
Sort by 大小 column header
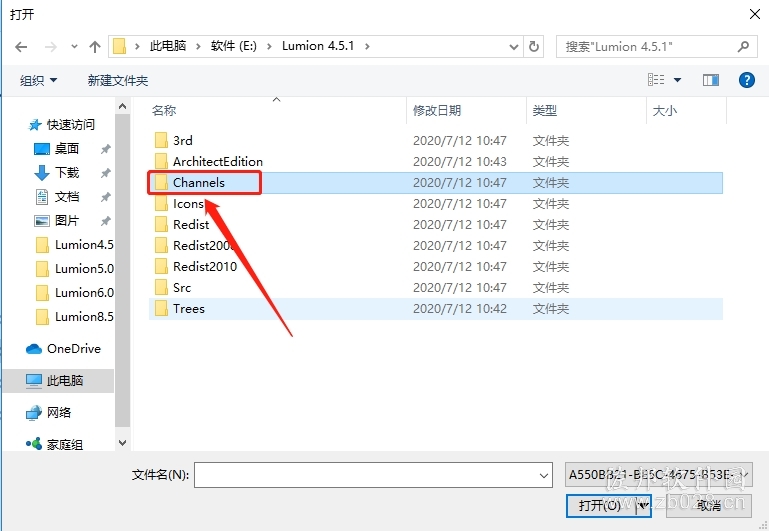[x=665, y=110]
